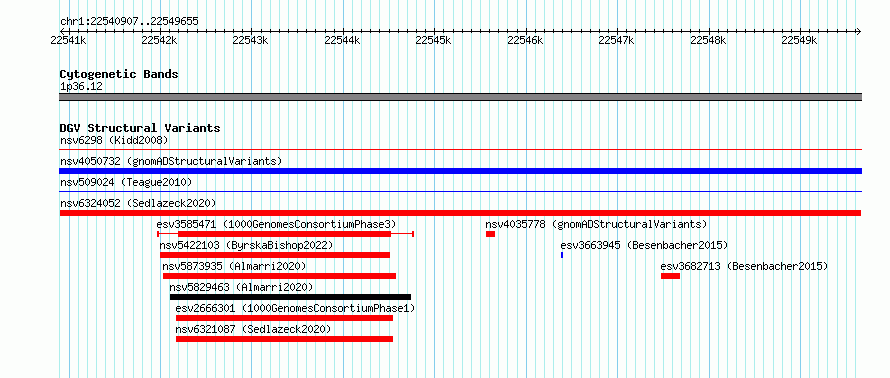The height and width of the screenshot is (378, 890).
Task: Select the thin red nsv6298 variant line
Action: (x=460, y=150)
